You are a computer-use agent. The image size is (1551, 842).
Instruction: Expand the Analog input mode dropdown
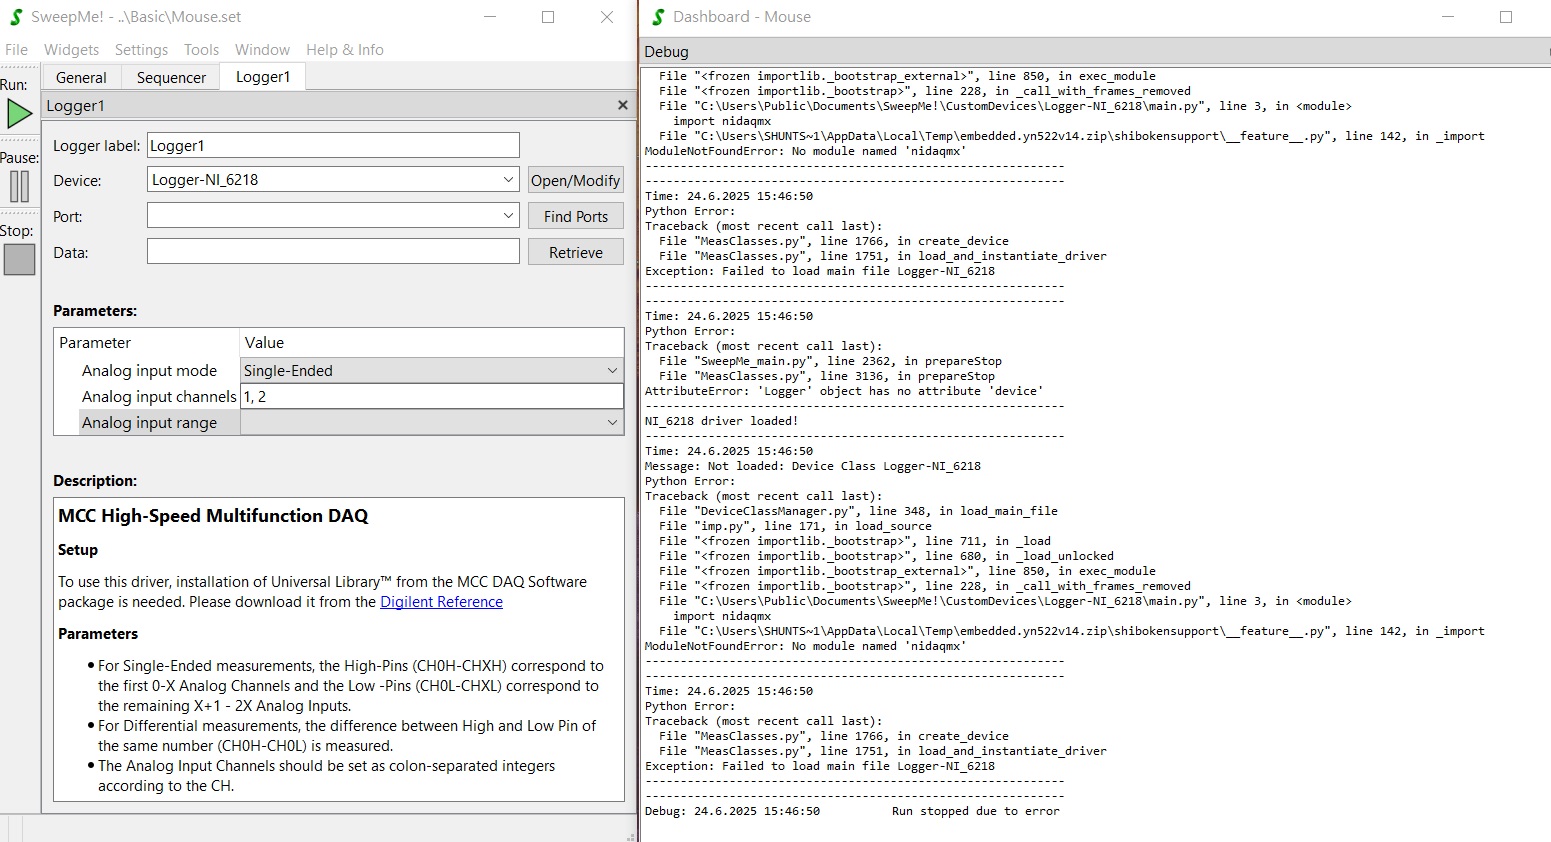click(x=432, y=370)
